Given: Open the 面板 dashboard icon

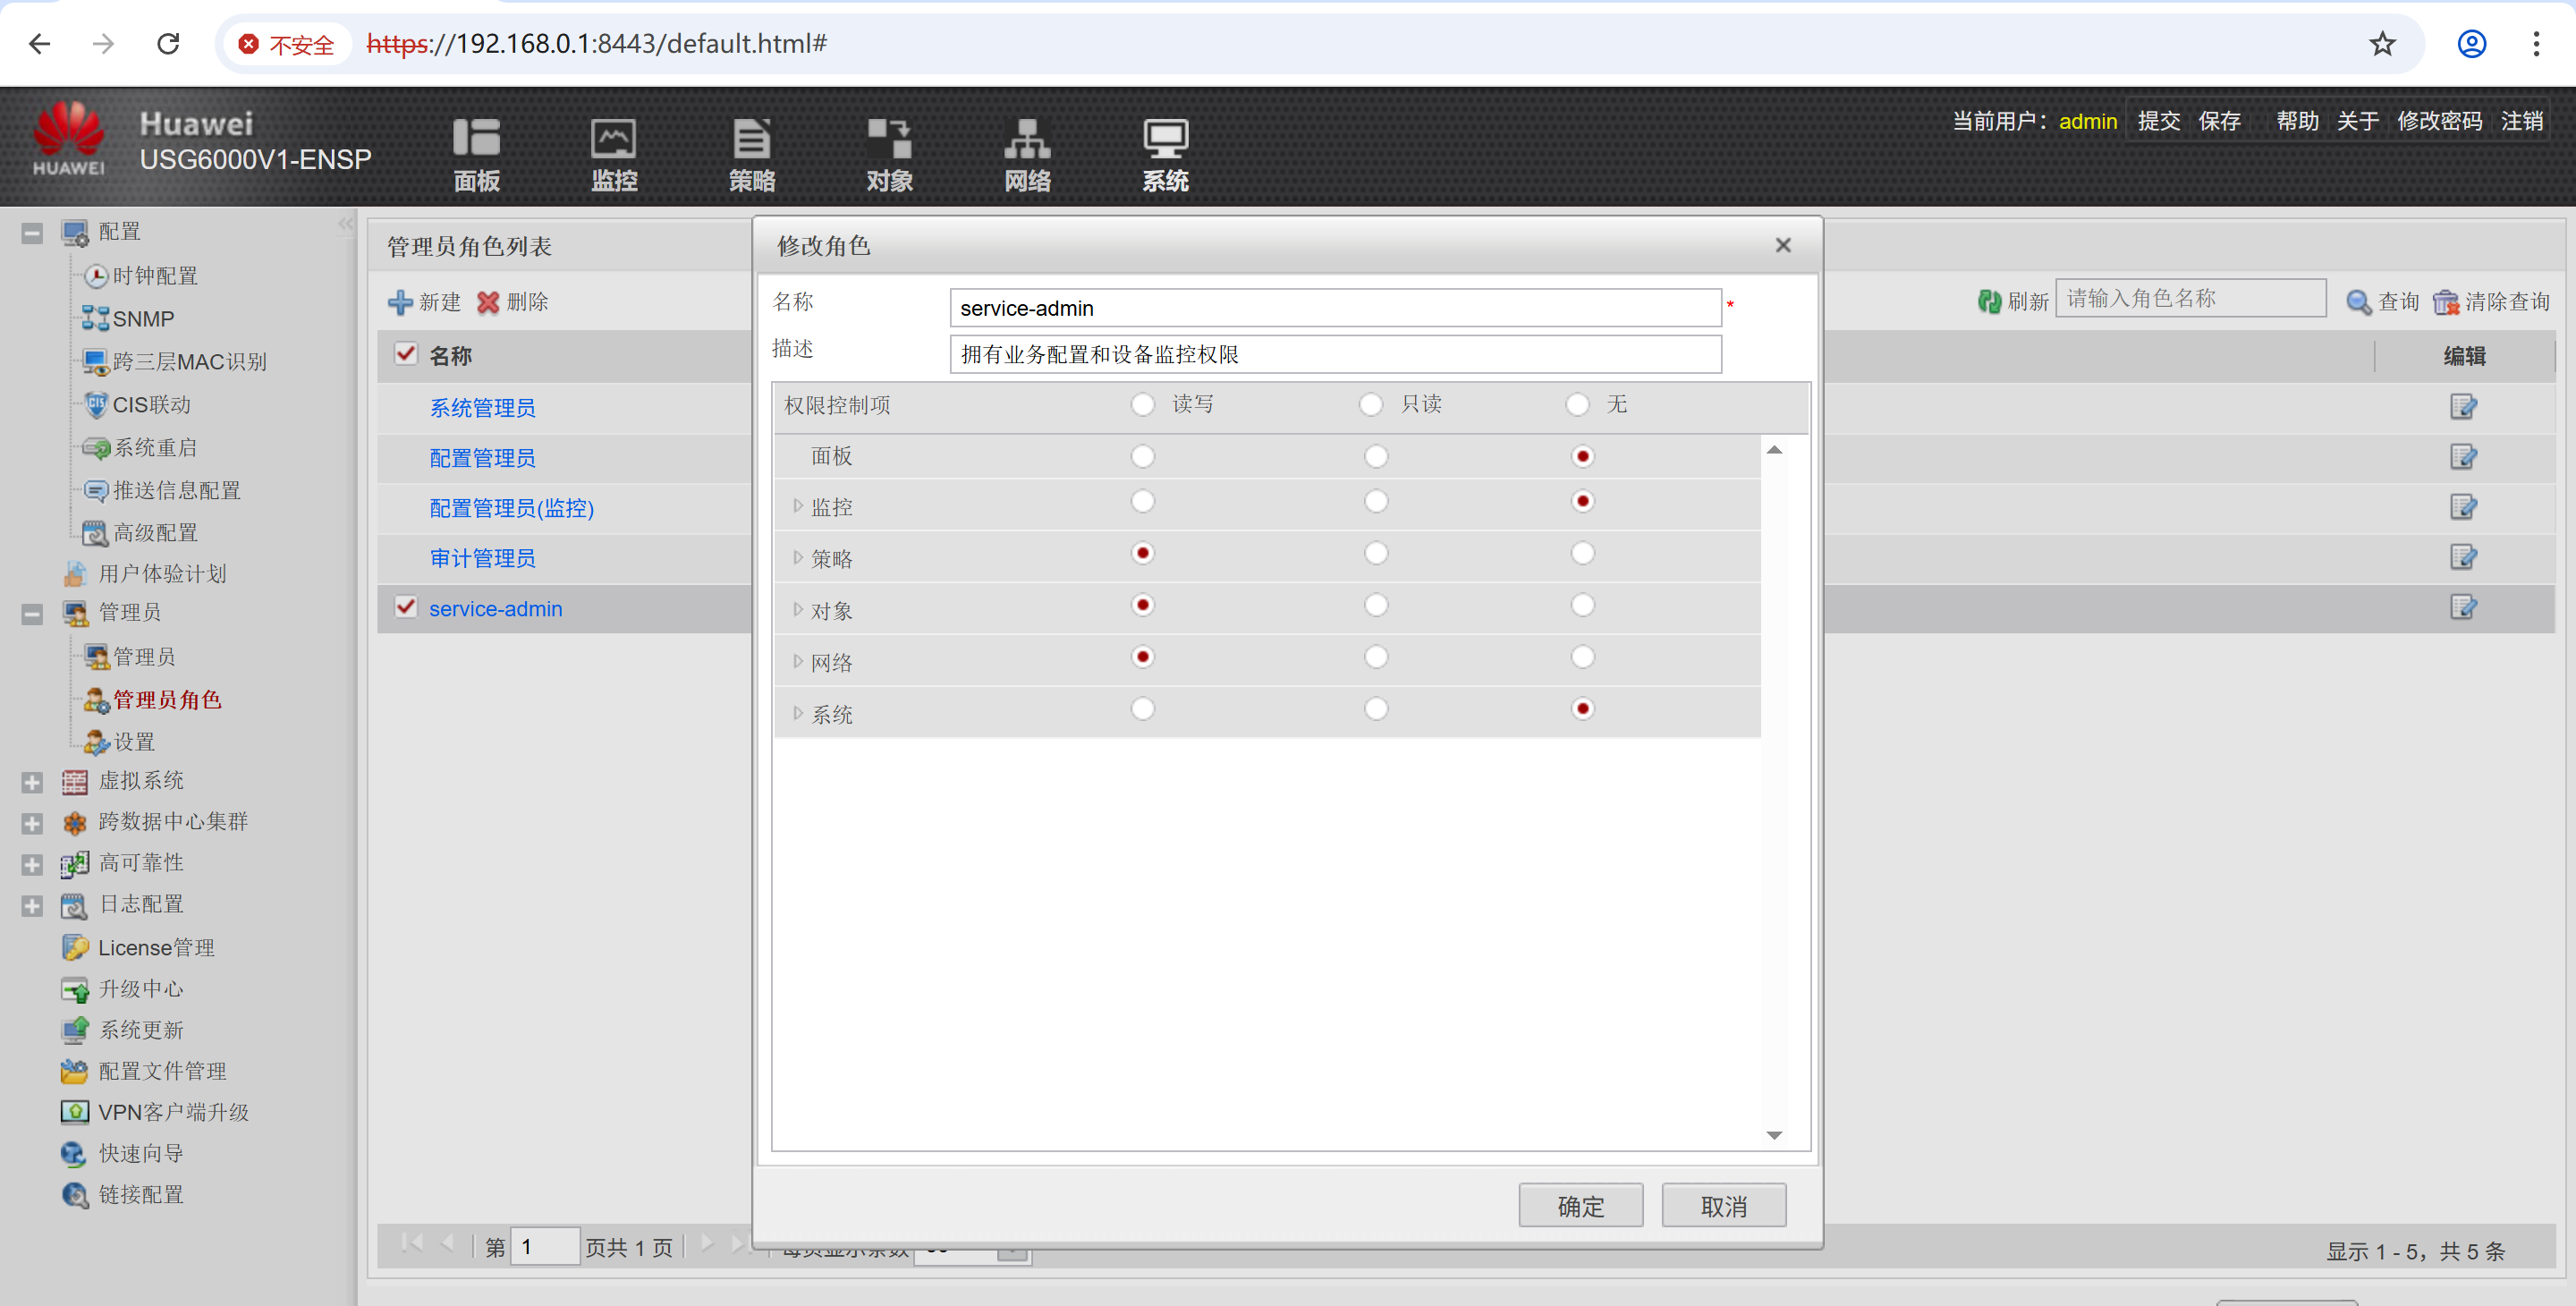Looking at the screenshot, I should point(476,138).
